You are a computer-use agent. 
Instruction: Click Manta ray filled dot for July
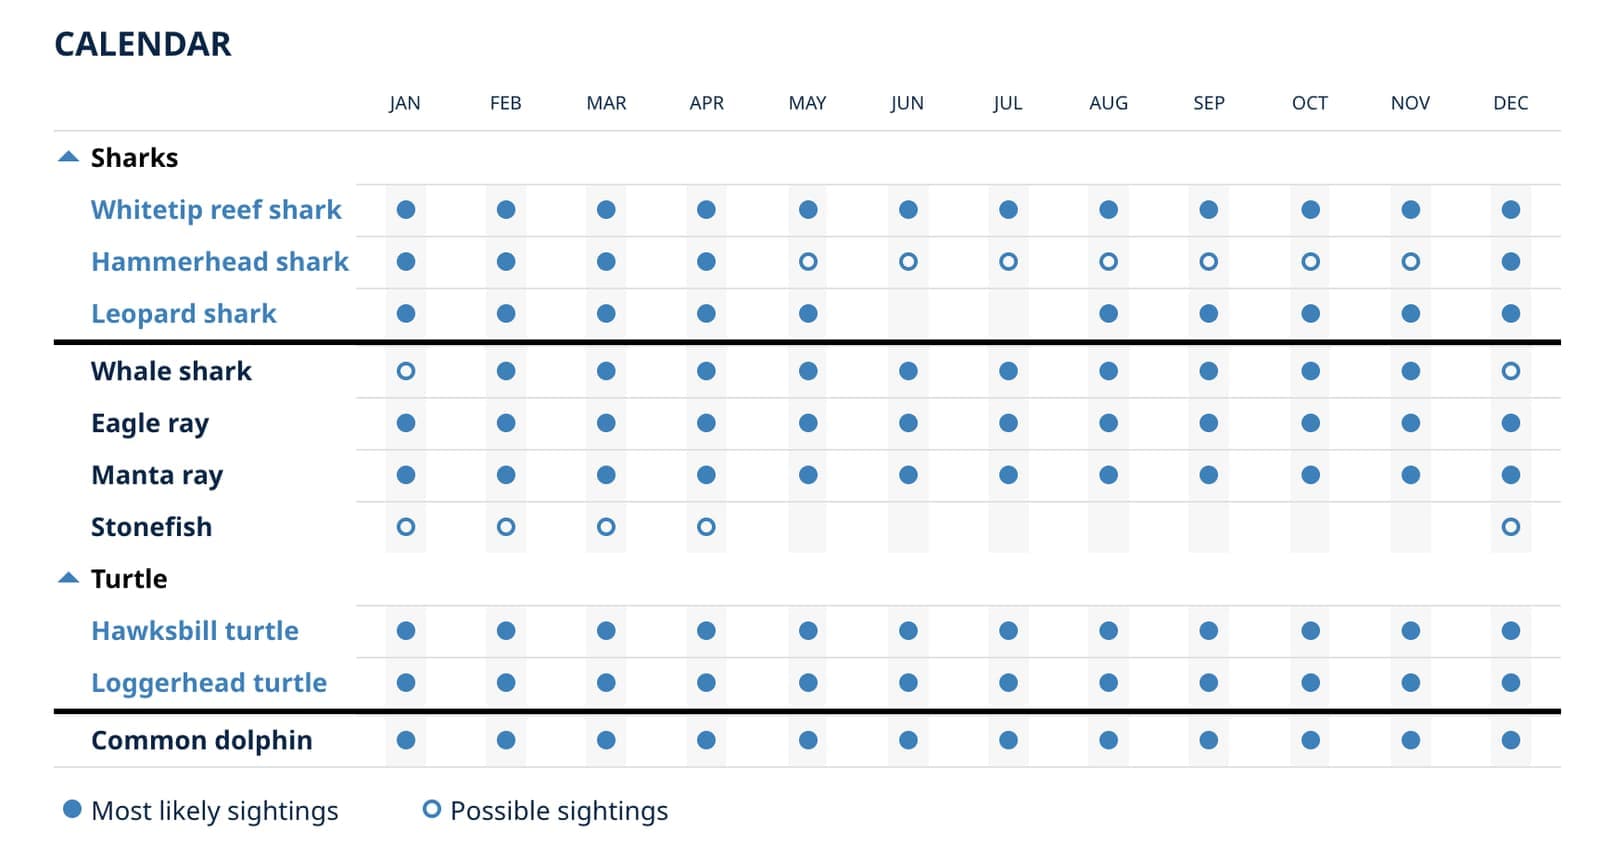coord(1008,475)
